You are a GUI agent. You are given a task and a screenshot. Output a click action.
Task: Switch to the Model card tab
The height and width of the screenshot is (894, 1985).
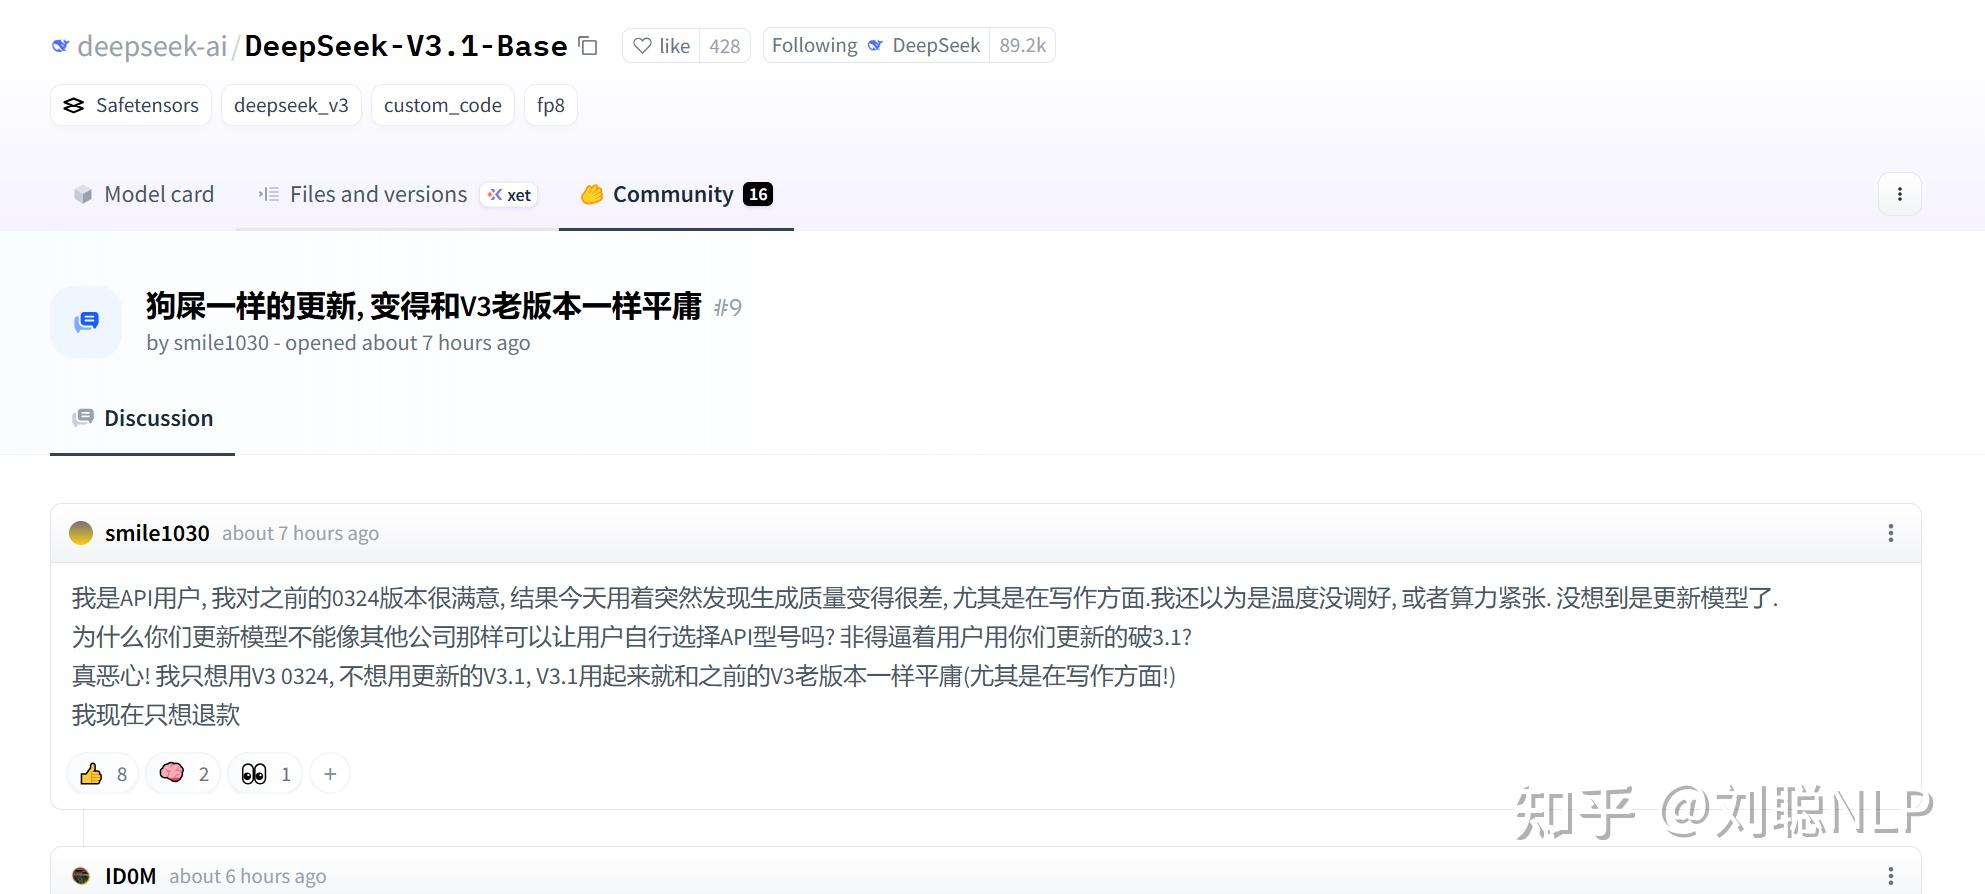pyautogui.click(x=143, y=194)
